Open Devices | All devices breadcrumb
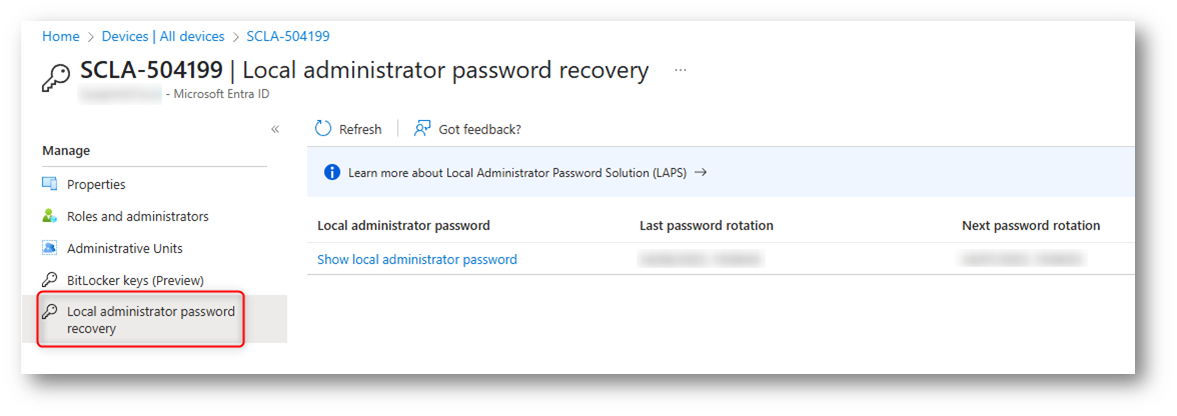This screenshot has width=1177, height=416. pos(163,36)
